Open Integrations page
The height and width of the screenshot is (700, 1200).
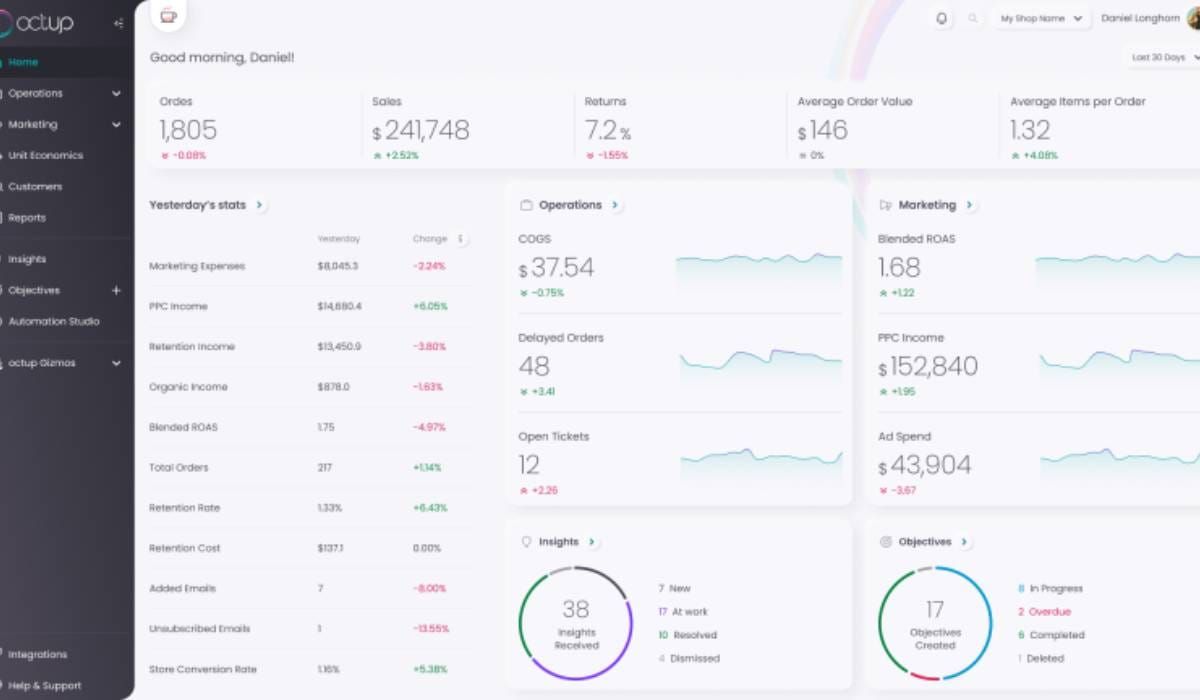38,654
